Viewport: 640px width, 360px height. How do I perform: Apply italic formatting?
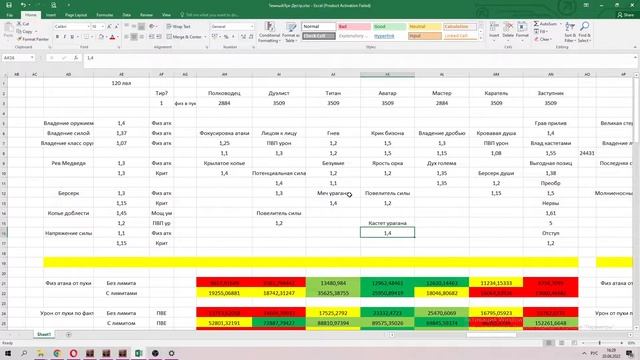pos(64,37)
